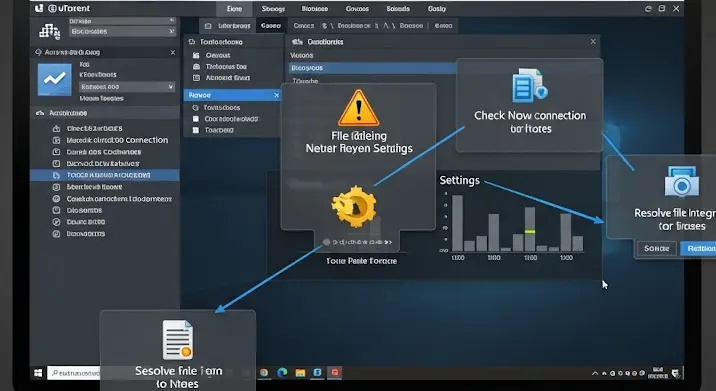
Task: Show hidden system tray icons chevron
Action: click(595, 373)
